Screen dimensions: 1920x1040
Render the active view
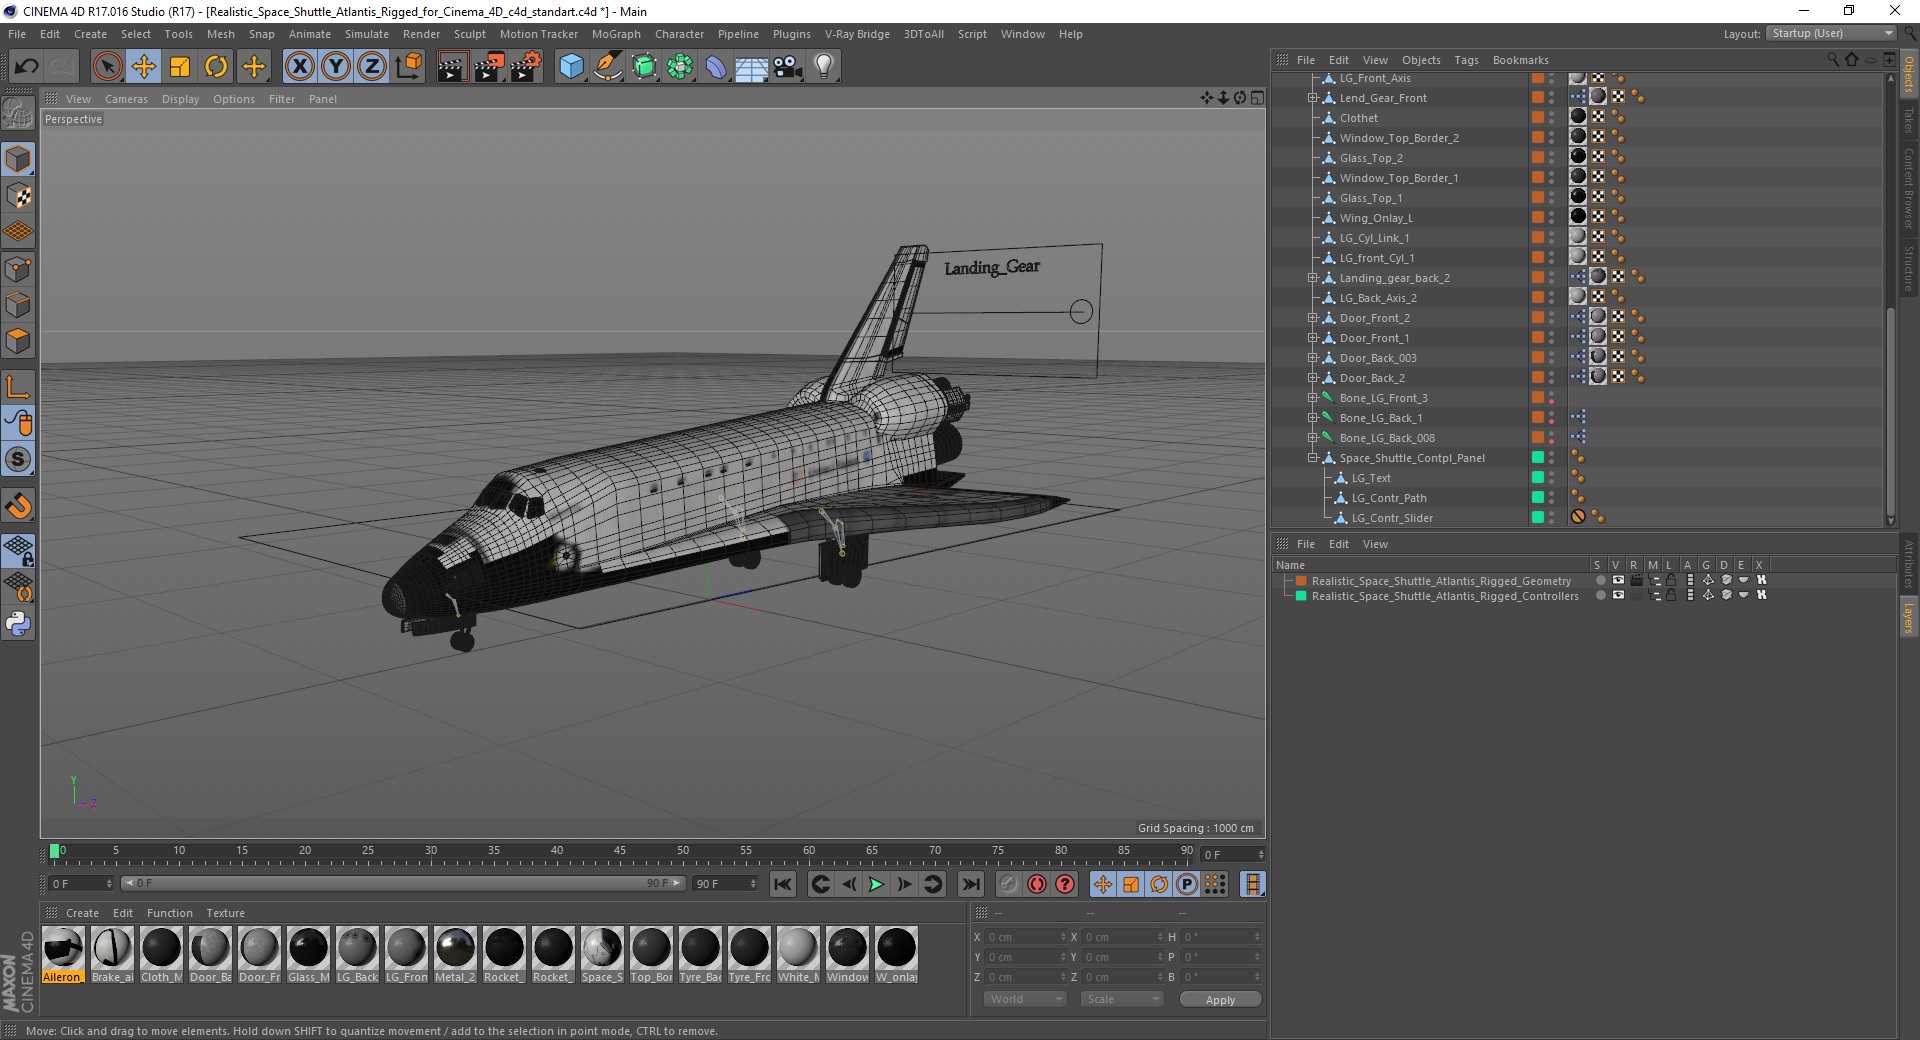tap(452, 67)
